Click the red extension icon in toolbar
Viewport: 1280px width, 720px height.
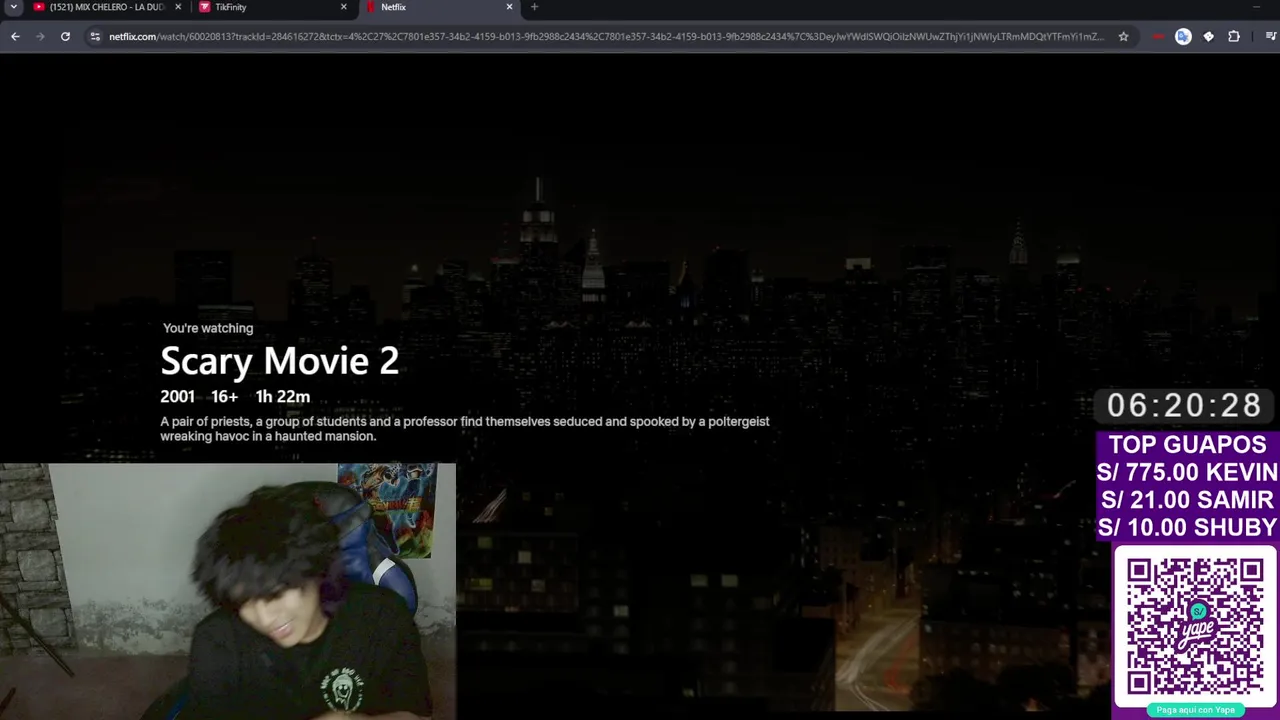click(x=1158, y=36)
